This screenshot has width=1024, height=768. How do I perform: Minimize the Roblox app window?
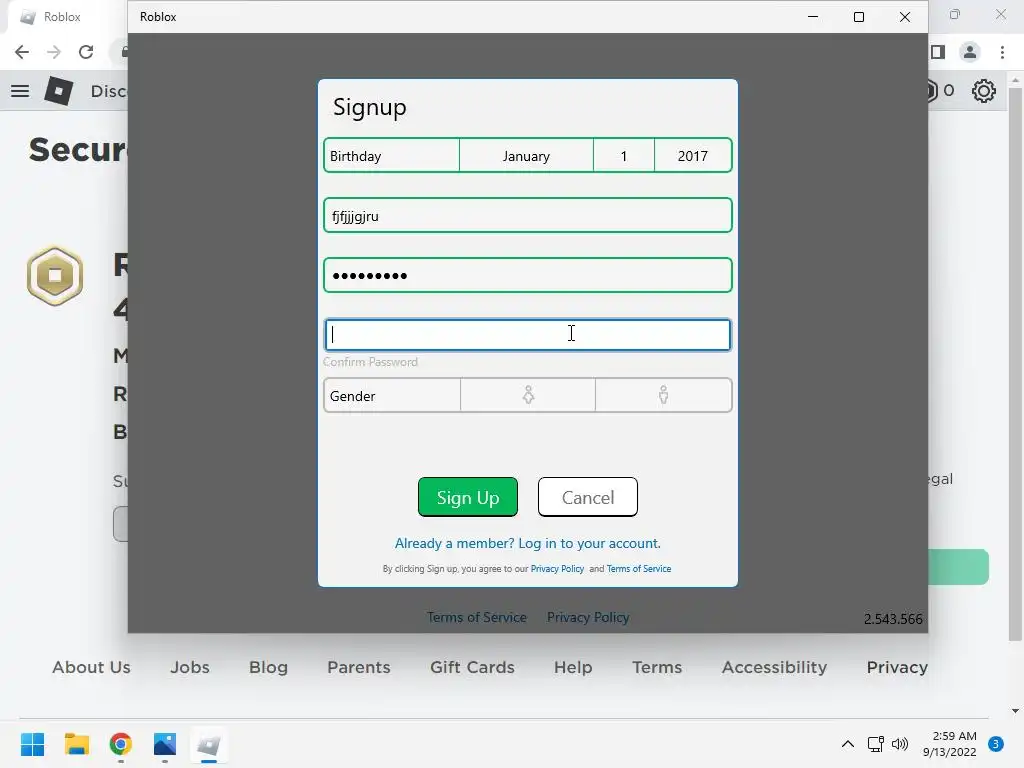813,16
